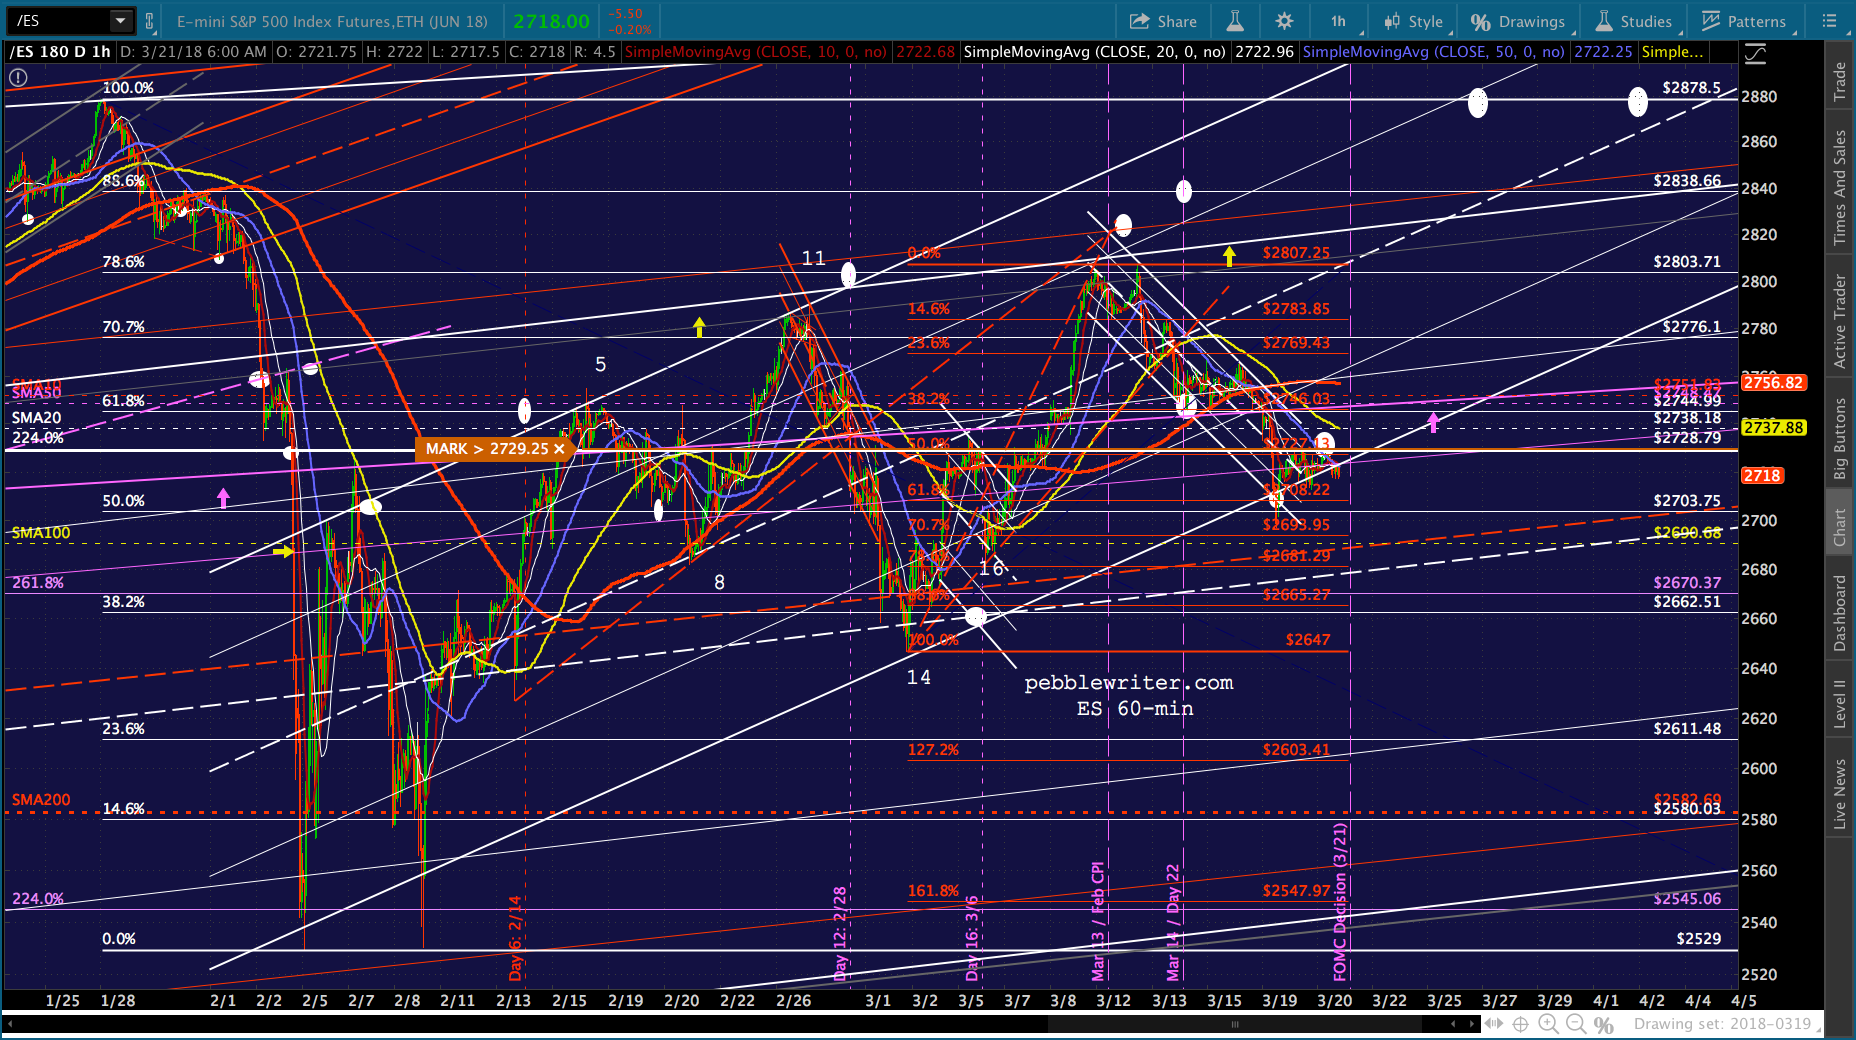This screenshot has height=1040, width=1856.
Task: Click the crosshair pan icon
Action: (1521, 1024)
